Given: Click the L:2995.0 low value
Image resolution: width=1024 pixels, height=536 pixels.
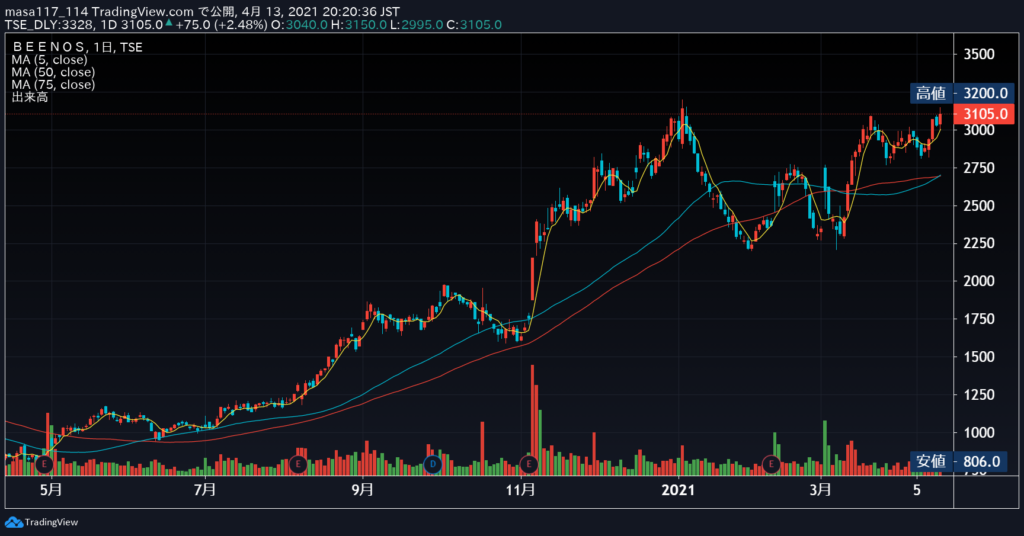Looking at the screenshot, I should [x=416, y=25].
